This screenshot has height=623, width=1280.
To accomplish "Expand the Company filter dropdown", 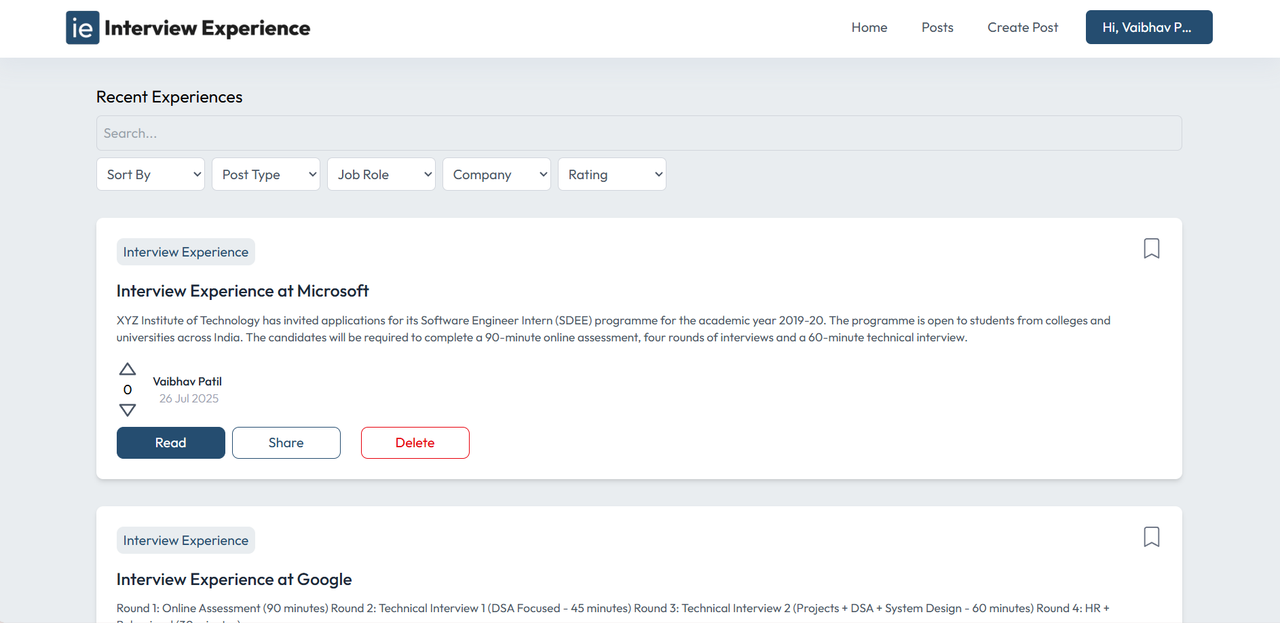I will [x=497, y=174].
